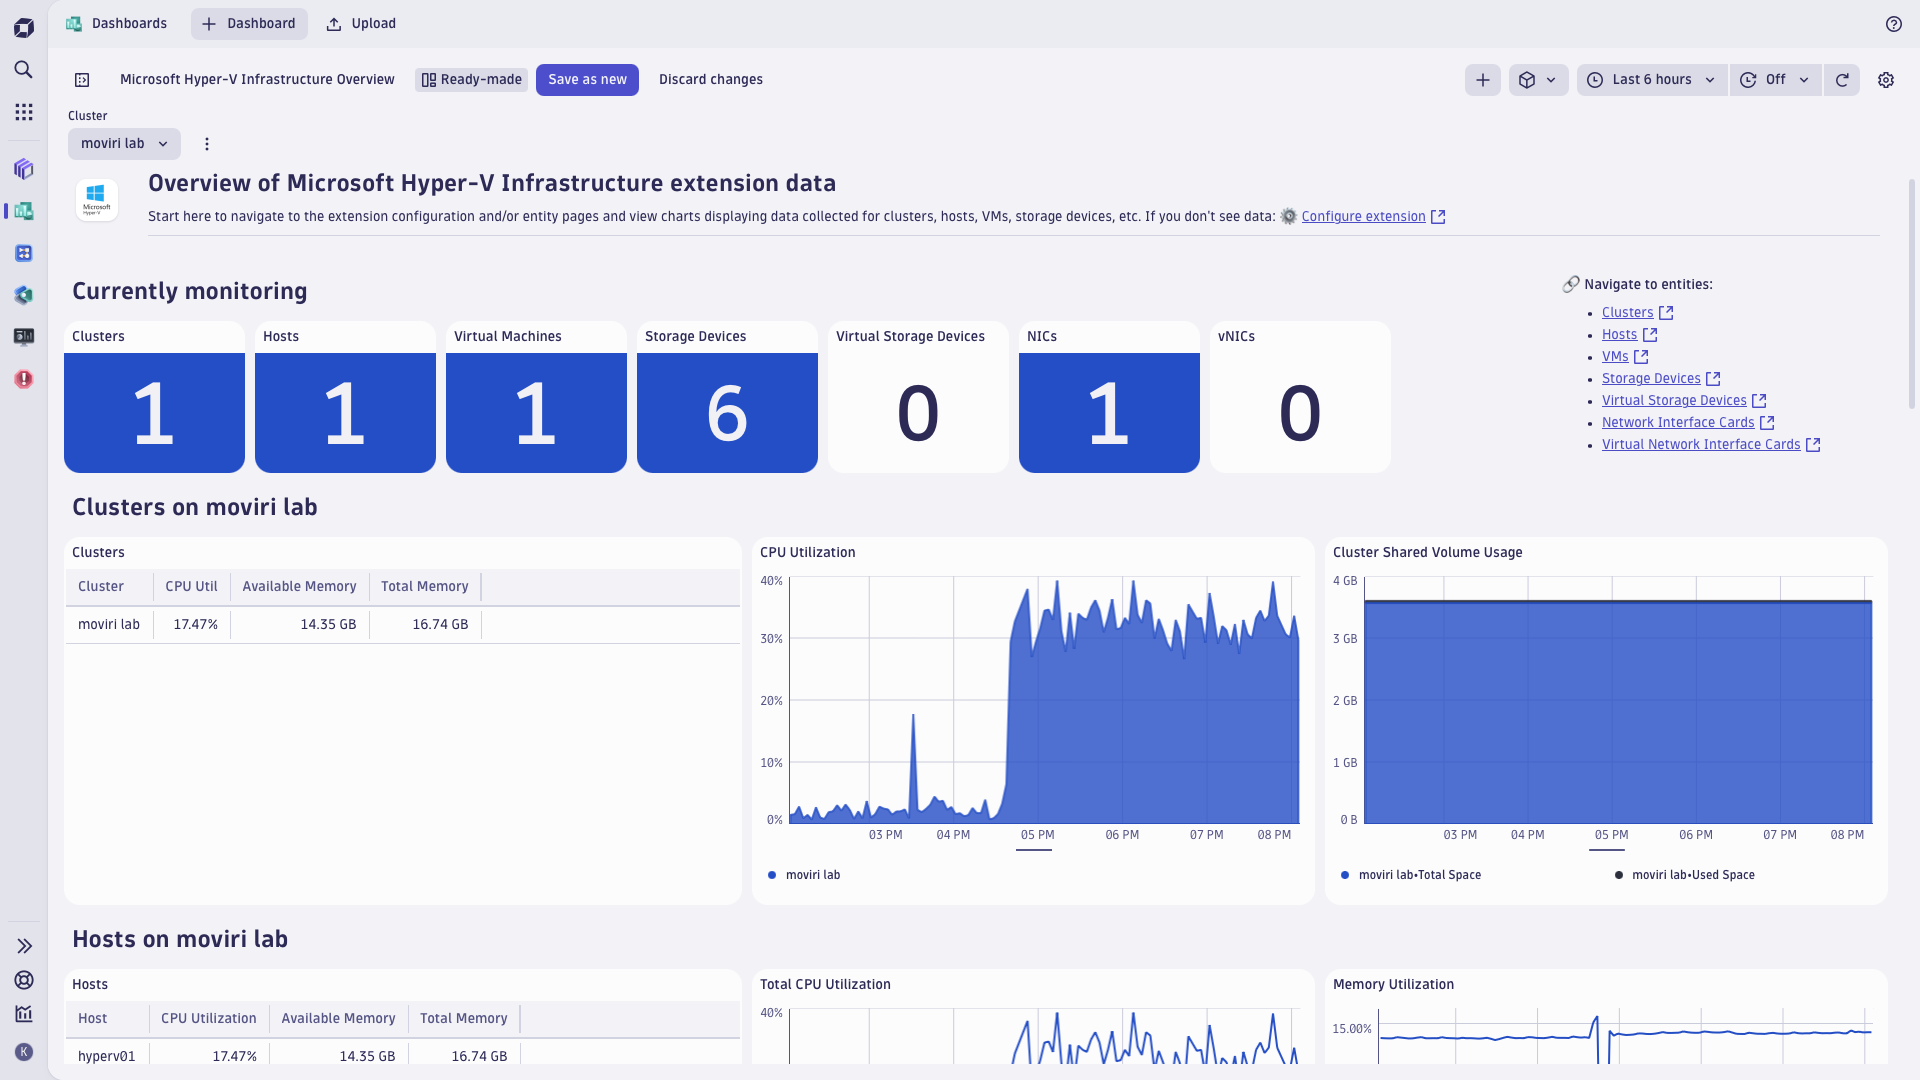This screenshot has width=1920, height=1080.
Task: Open the Configure extension link
Action: pos(1363,217)
